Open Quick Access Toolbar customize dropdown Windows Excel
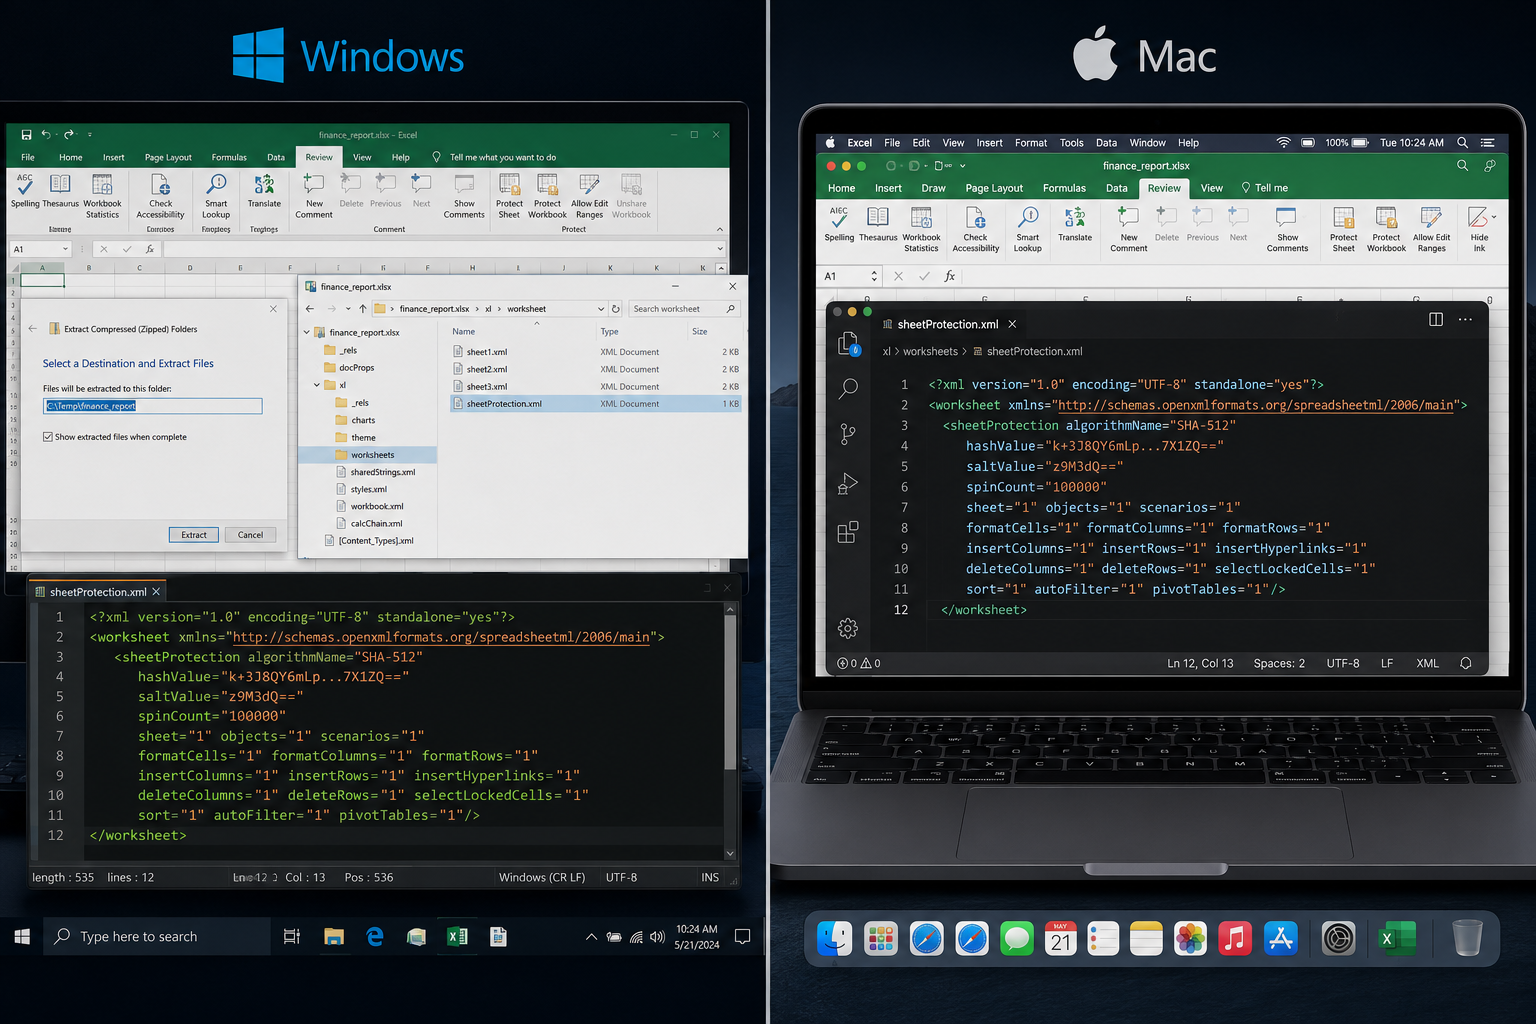1536x1024 pixels. click(x=89, y=134)
